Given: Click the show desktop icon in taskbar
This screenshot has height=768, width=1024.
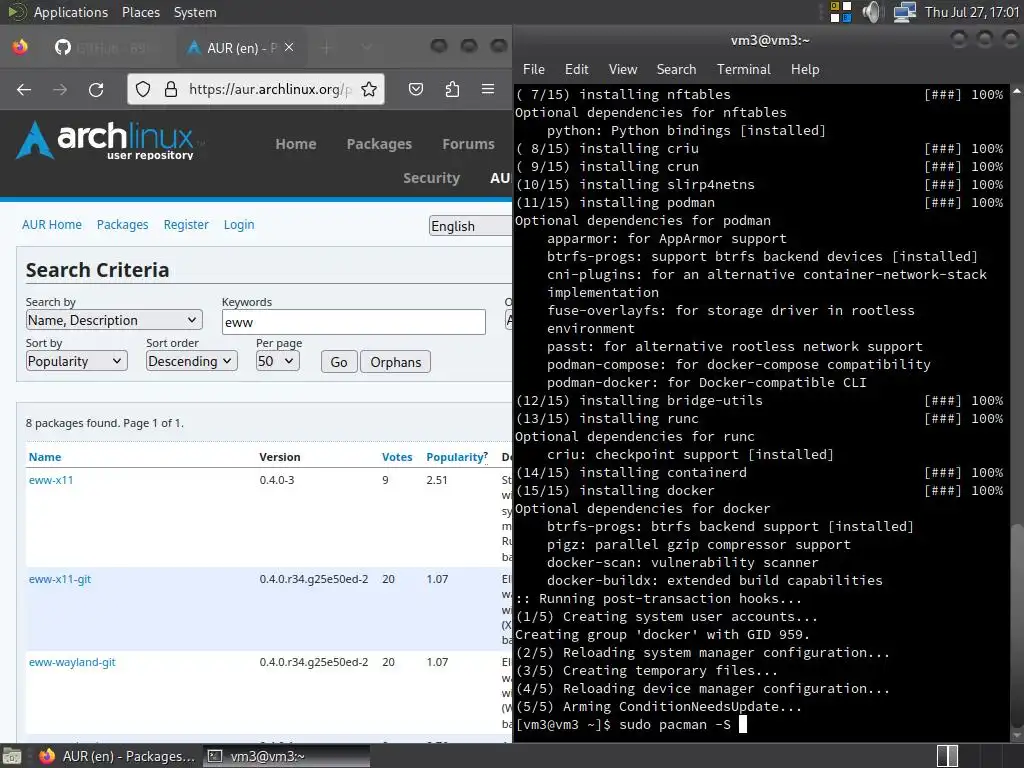Looking at the screenshot, I should tap(11, 756).
